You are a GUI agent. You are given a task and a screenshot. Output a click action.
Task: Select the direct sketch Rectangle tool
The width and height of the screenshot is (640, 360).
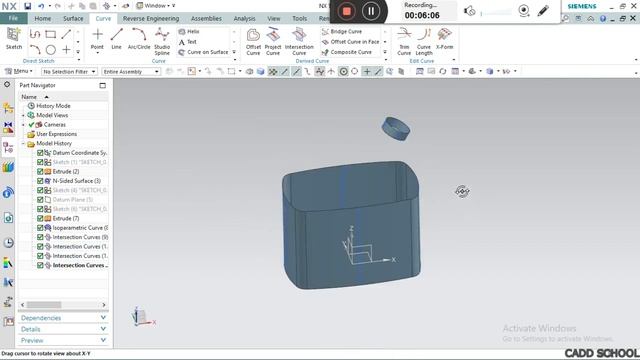pyautogui.click(x=51, y=34)
